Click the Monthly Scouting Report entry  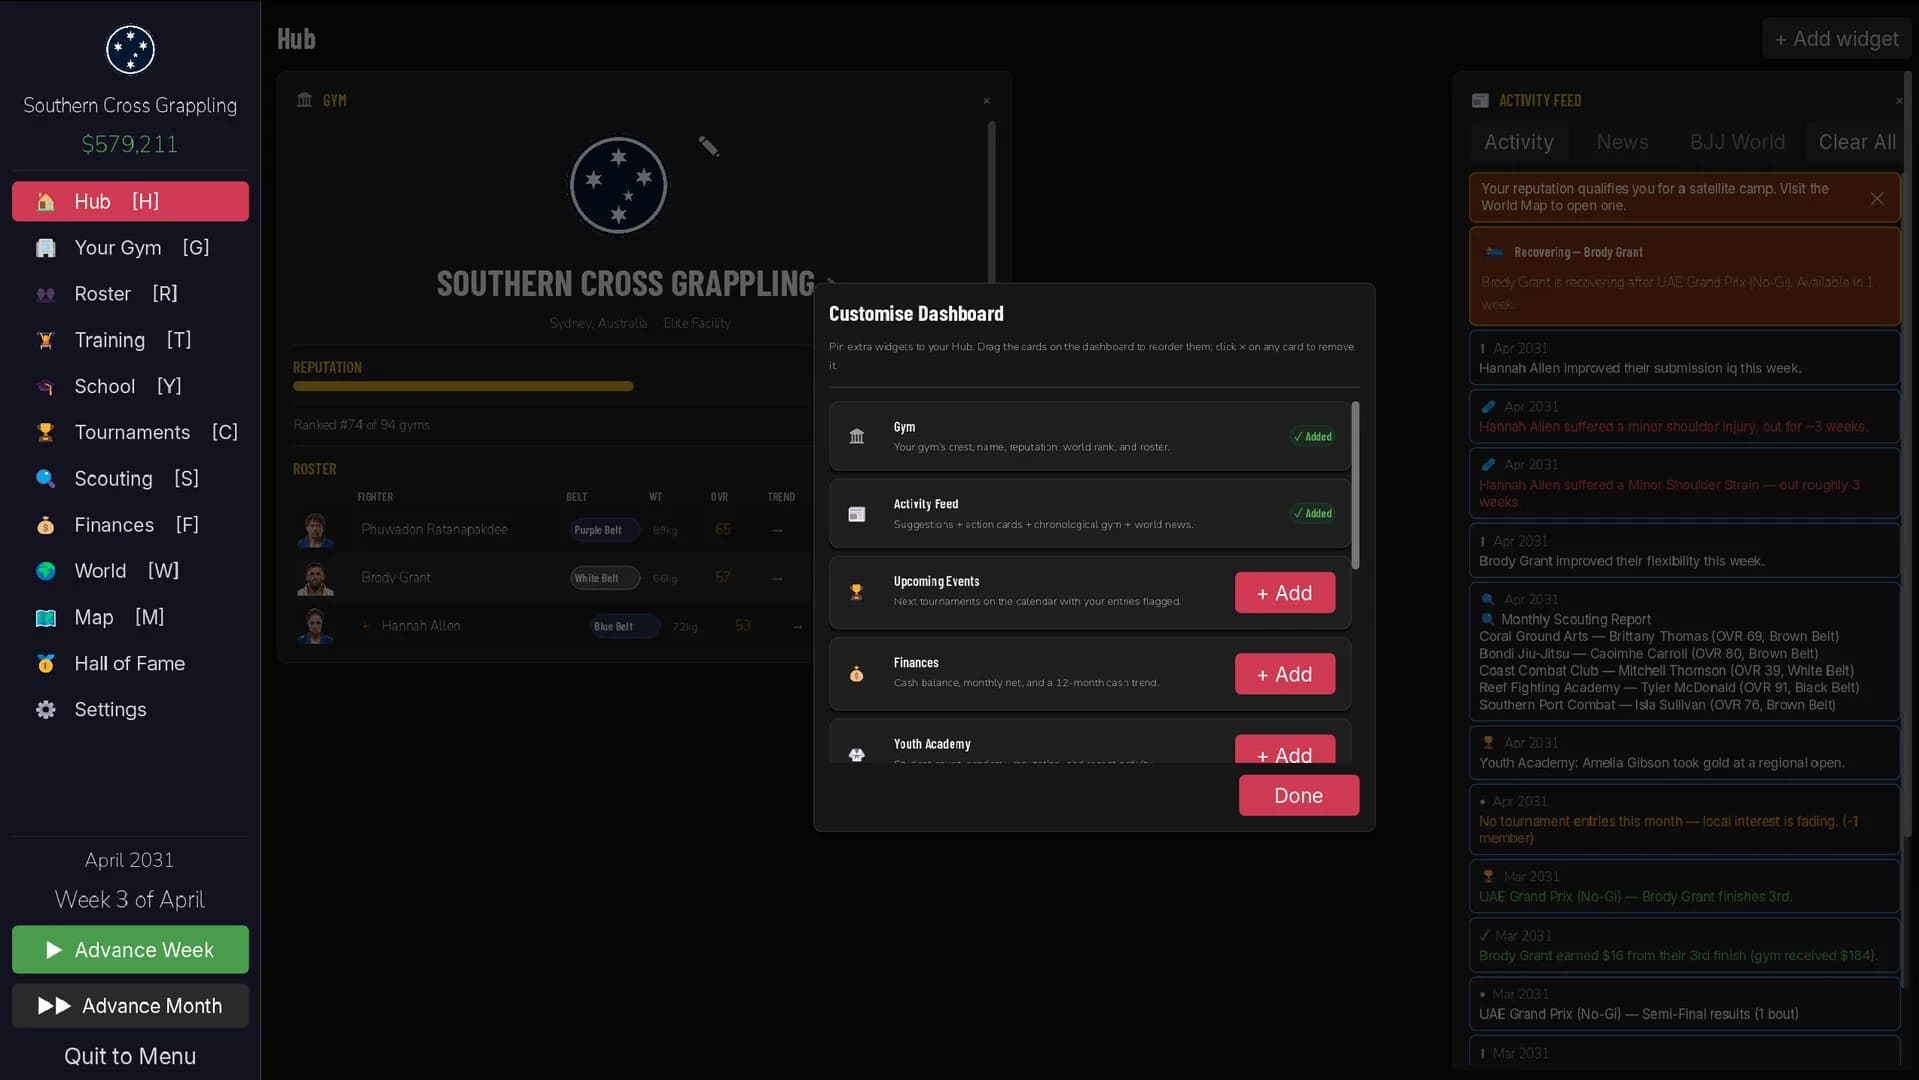point(1684,651)
